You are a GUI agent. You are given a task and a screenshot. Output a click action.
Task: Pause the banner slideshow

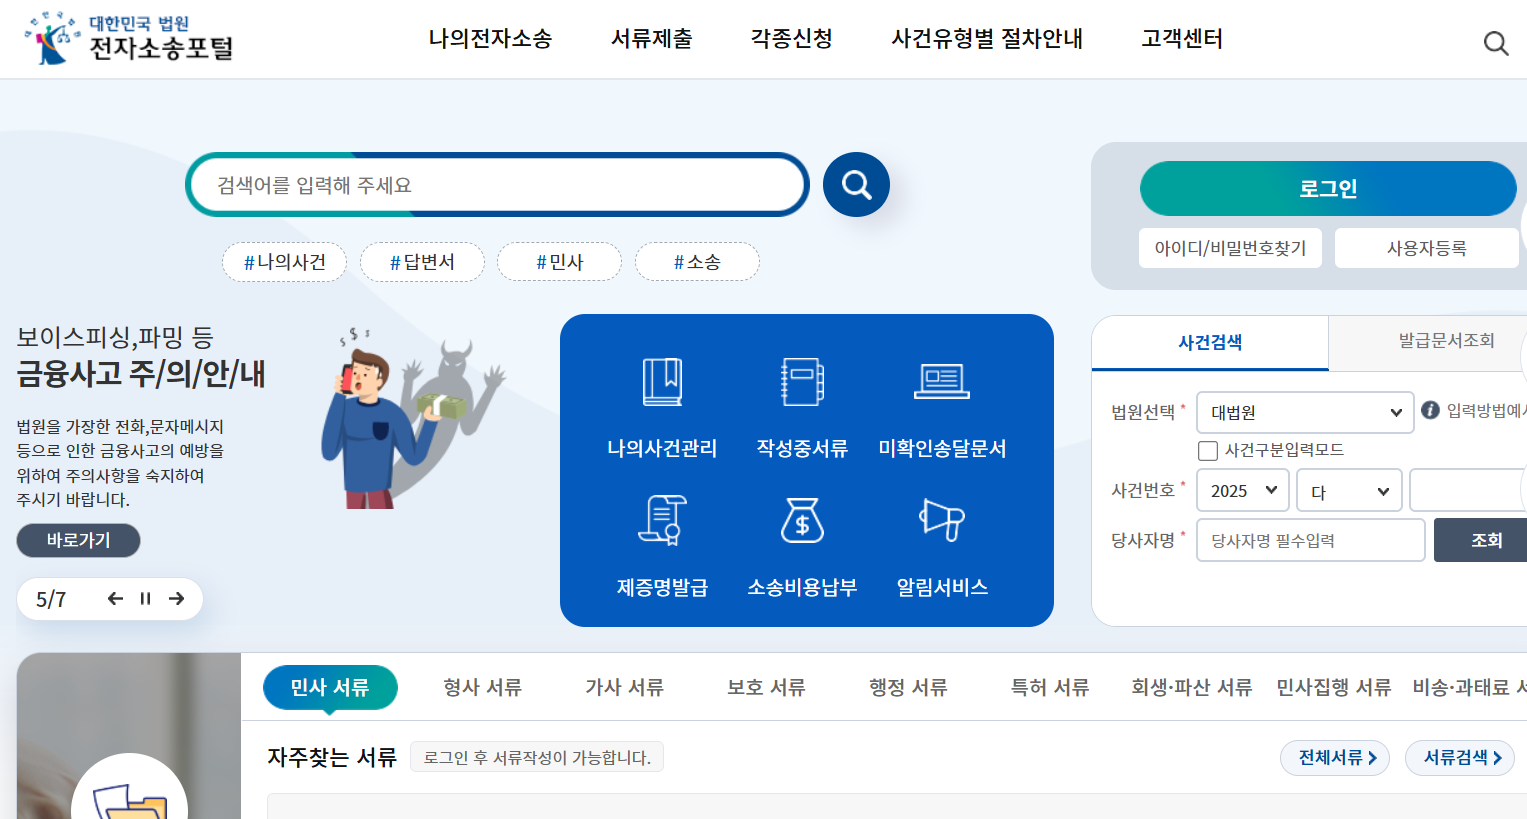(146, 598)
